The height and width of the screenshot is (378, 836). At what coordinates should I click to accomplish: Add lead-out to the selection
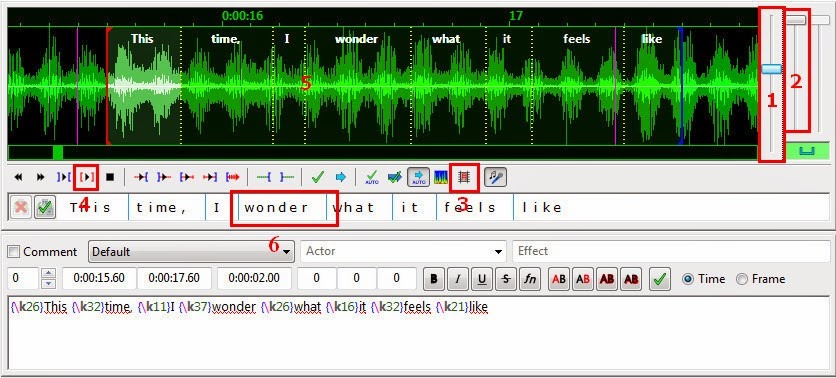click(x=287, y=177)
